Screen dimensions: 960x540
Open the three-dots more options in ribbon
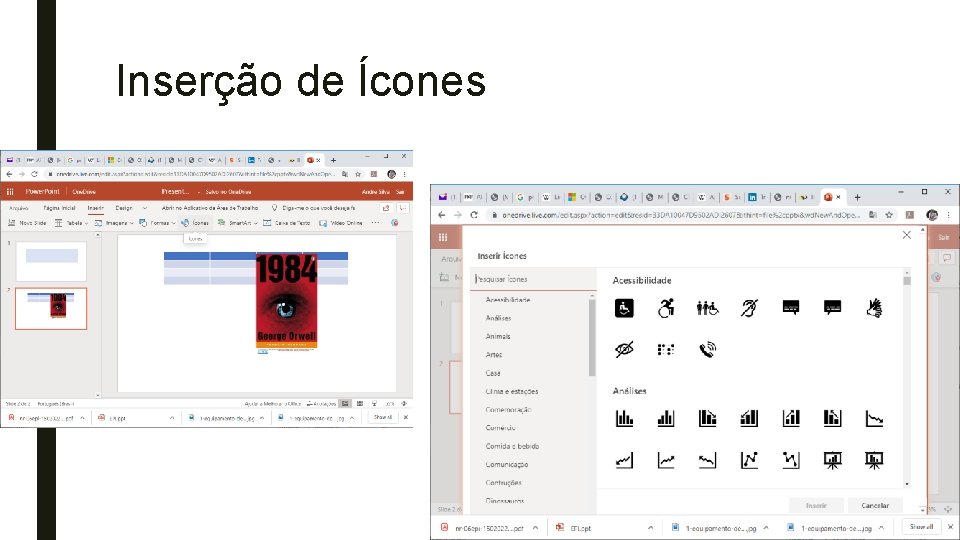(x=375, y=223)
